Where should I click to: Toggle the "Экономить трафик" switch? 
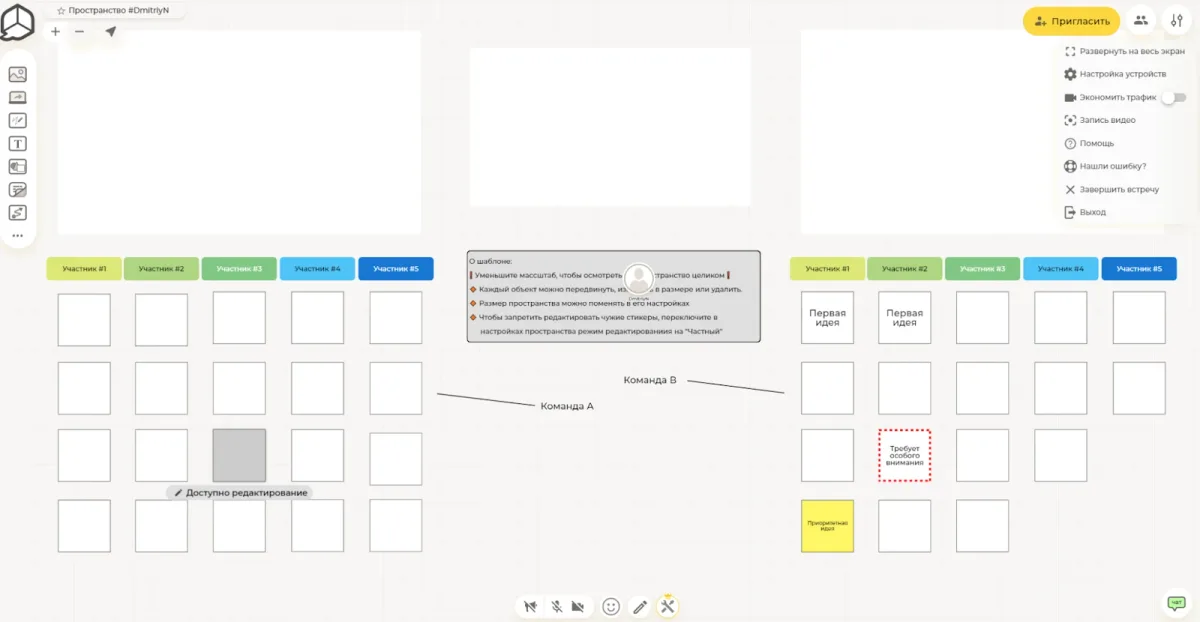coord(1173,98)
